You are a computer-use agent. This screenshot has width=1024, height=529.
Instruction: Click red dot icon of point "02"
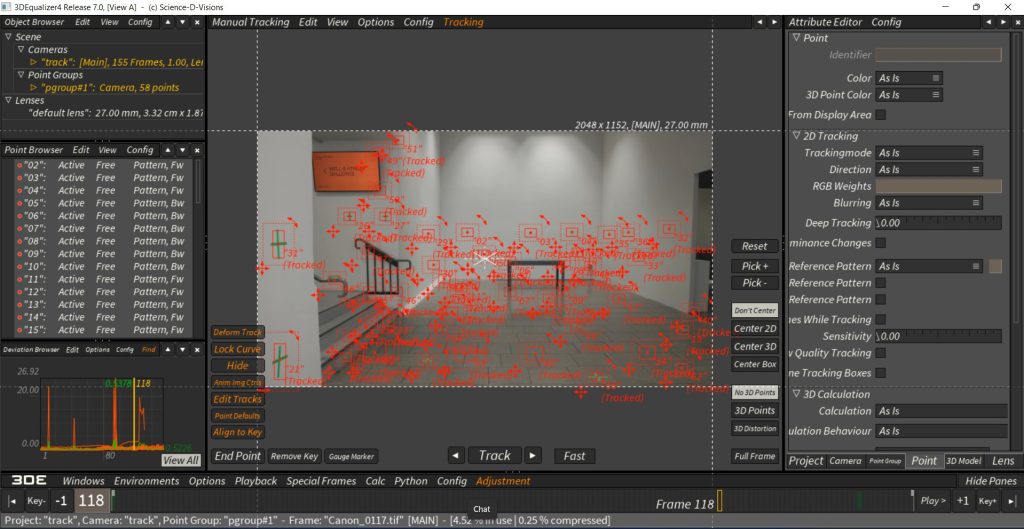[20, 165]
